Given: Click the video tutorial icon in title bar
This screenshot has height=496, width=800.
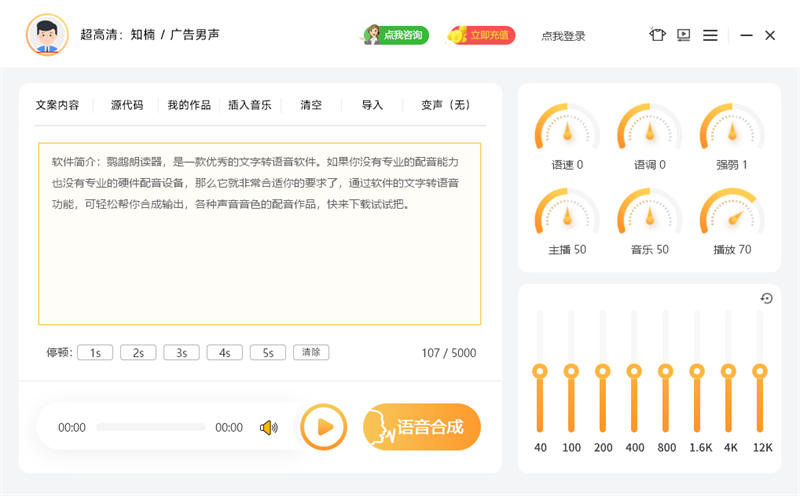Looking at the screenshot, I should [x=684, y=35].
